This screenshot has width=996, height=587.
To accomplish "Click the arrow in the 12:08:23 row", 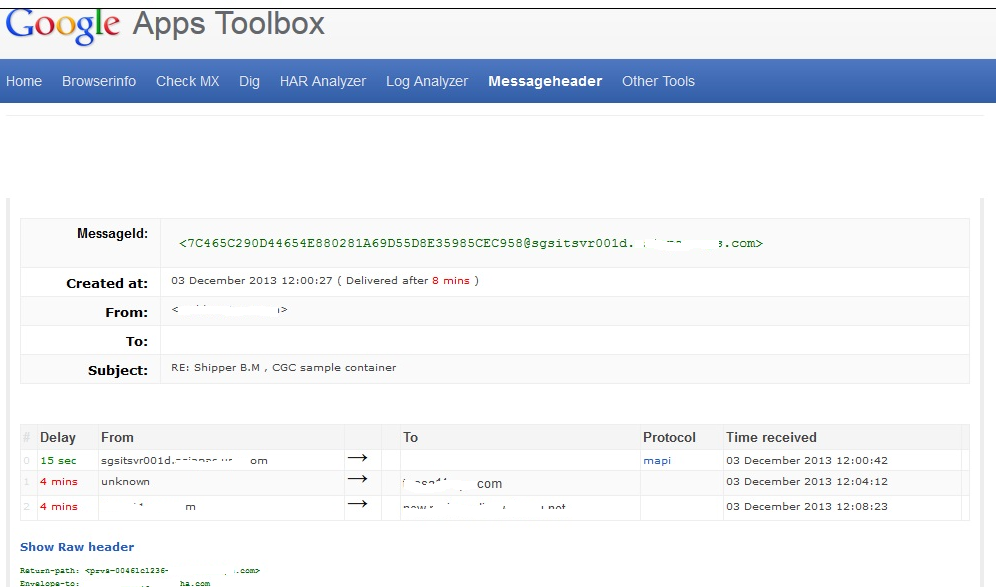I will click(358, 503).
